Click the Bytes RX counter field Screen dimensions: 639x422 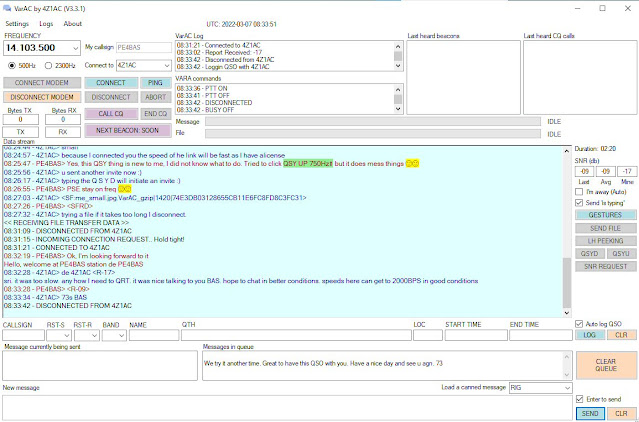(x=63, y=119)
